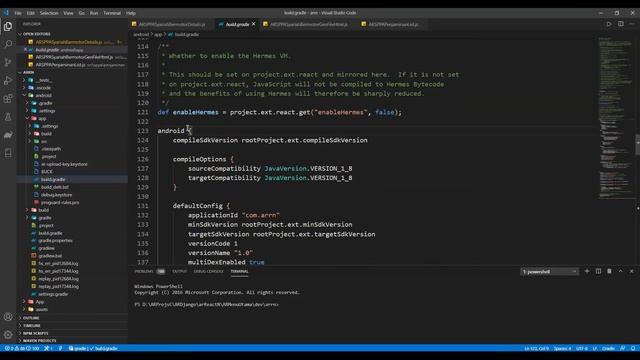Open the editor More Actions ellipsis
The image size is (640, 360).
pos(632,24)
